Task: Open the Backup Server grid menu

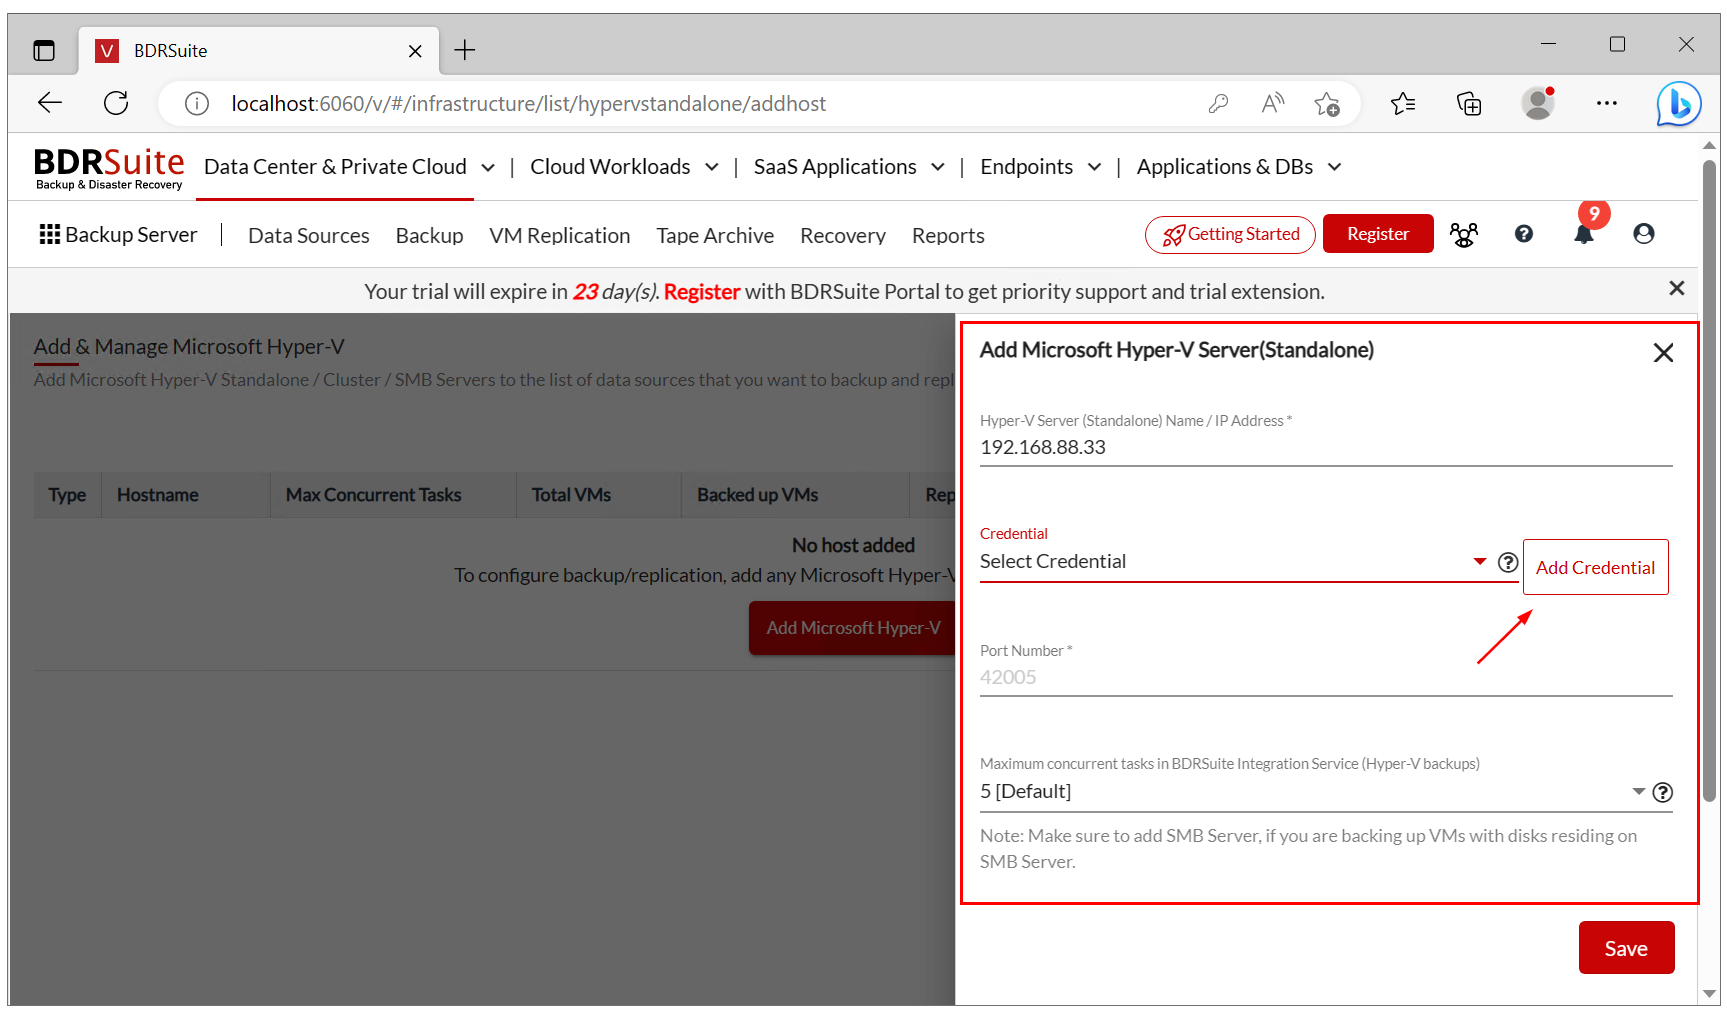Action: point(118,235)
